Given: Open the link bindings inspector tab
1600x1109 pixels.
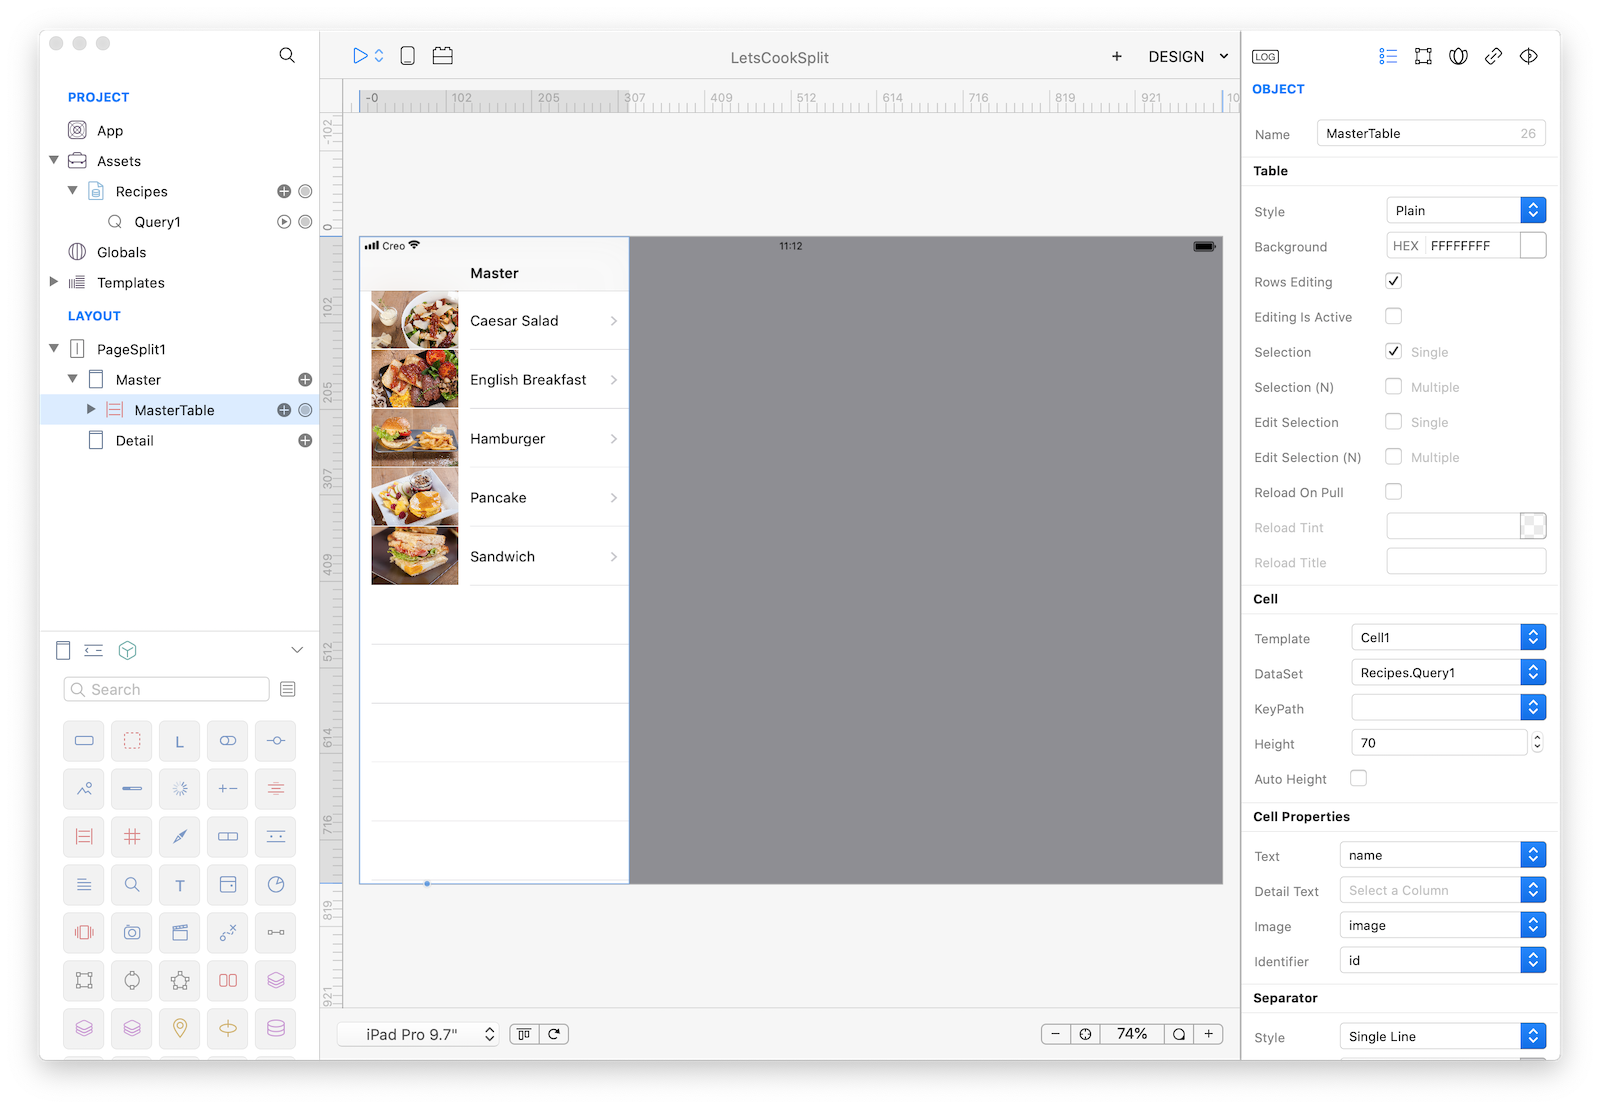Looking at the screenshot, I should click(1493, 56).
